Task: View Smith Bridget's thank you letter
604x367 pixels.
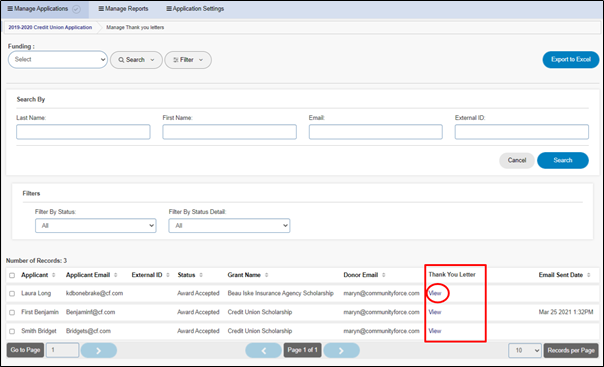Action: click(x=435, y=331)
